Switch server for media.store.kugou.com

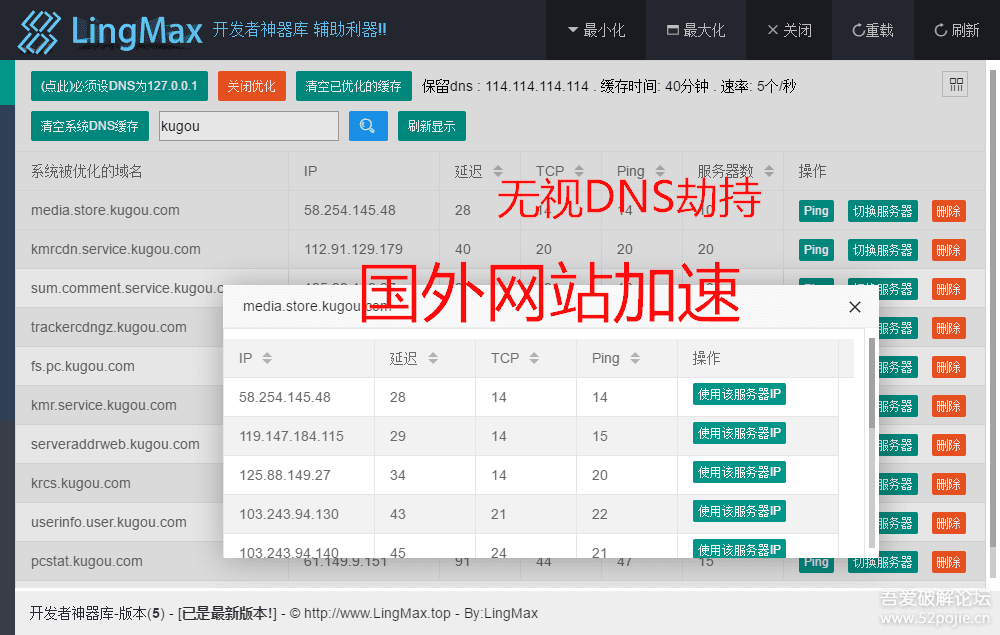coord(883,211)
